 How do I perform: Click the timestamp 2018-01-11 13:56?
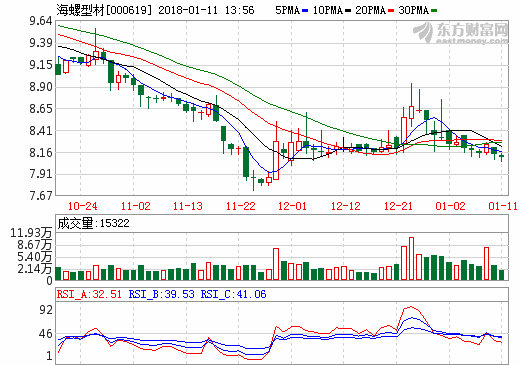click(206, 10)
